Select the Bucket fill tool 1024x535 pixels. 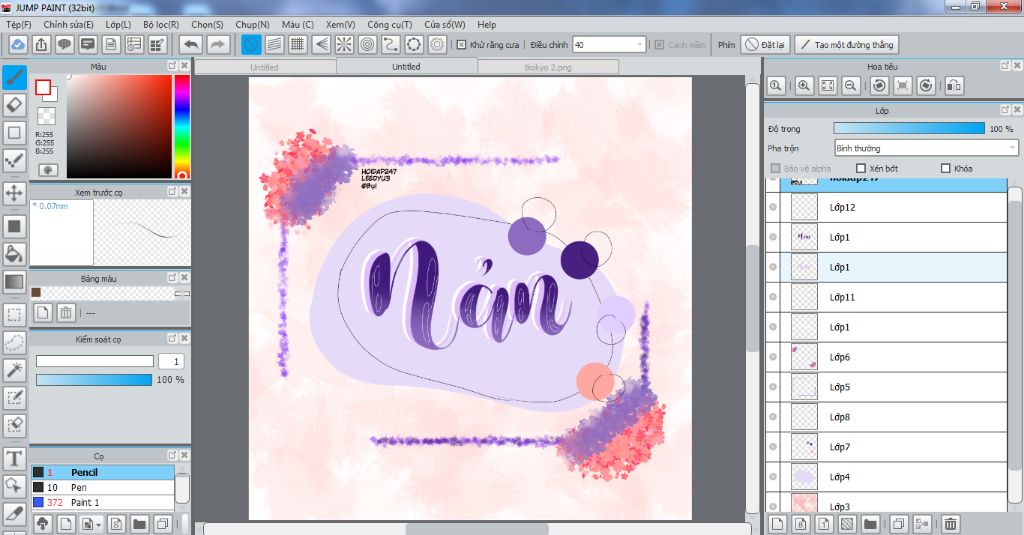(x=14, y=254)
